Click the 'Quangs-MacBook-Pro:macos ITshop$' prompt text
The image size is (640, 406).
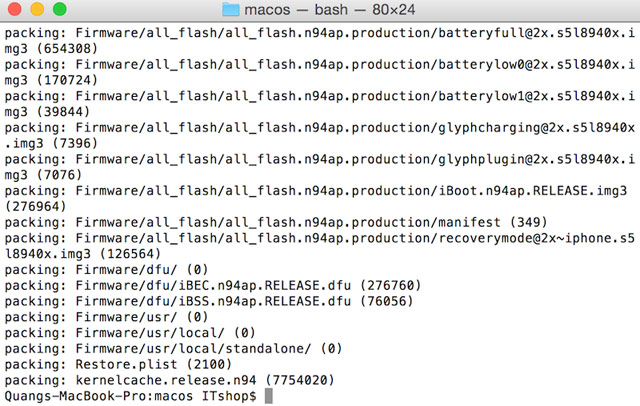(x=130, y=396)
